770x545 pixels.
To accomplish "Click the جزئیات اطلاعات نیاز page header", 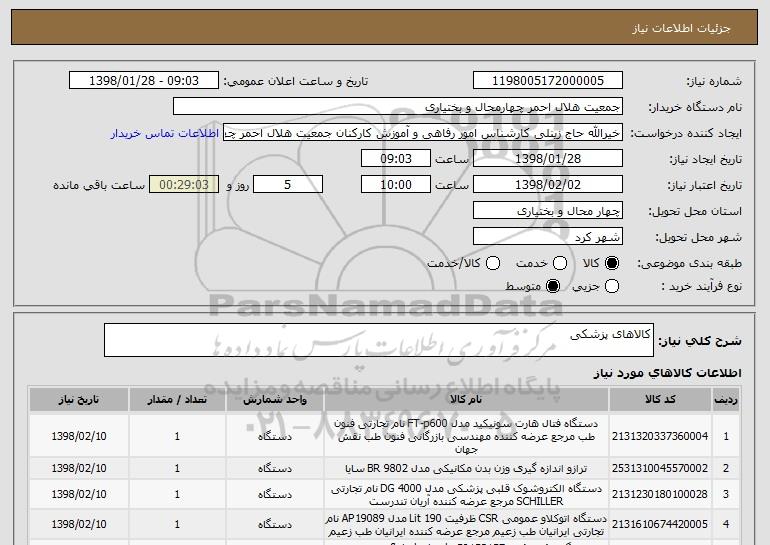I will tap(681, 28).
